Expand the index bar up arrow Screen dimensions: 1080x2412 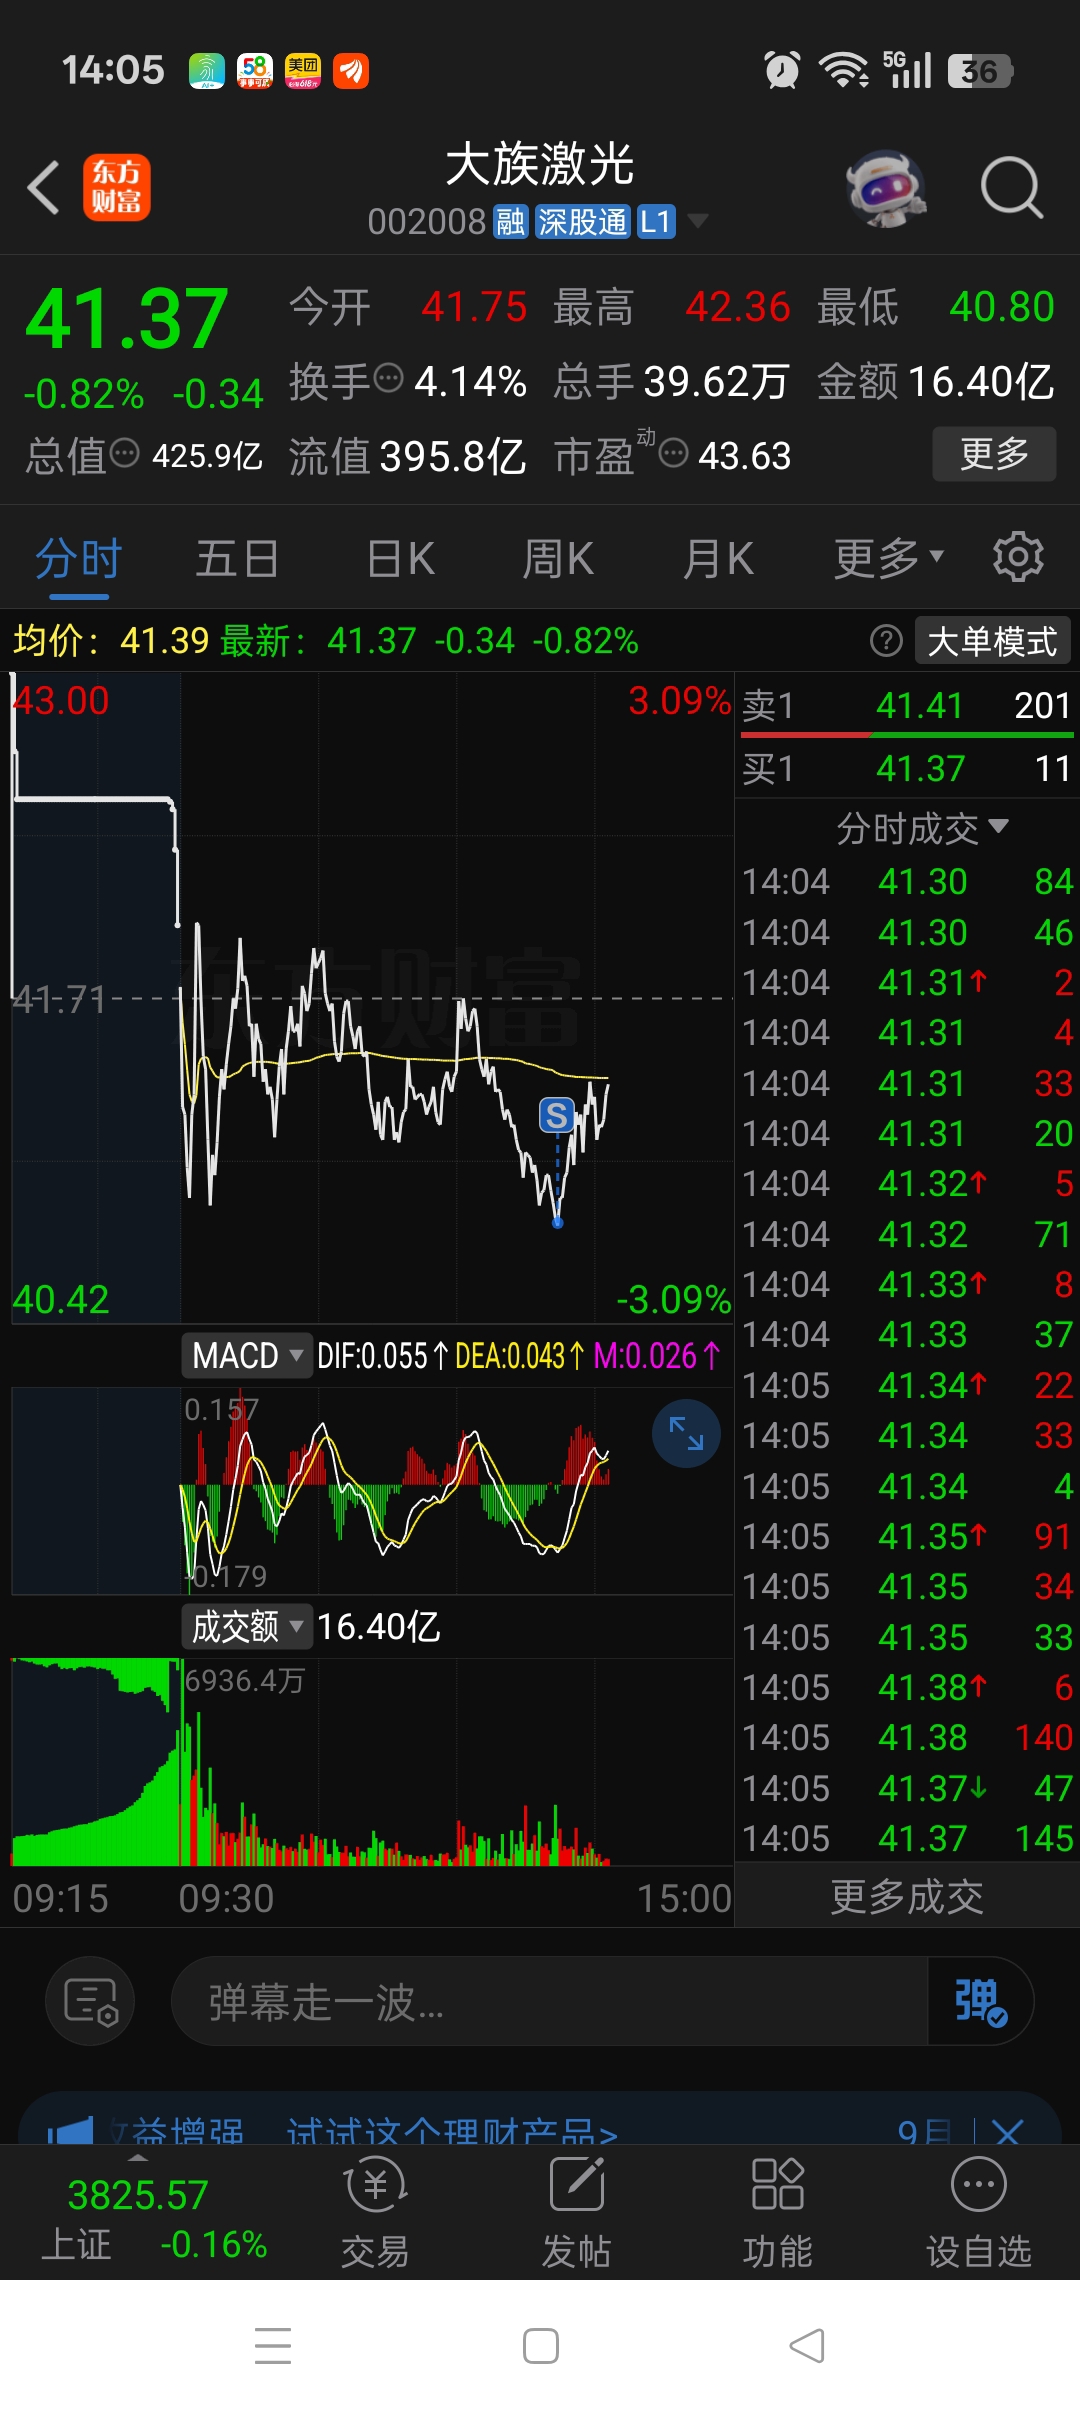(138, 2158)
